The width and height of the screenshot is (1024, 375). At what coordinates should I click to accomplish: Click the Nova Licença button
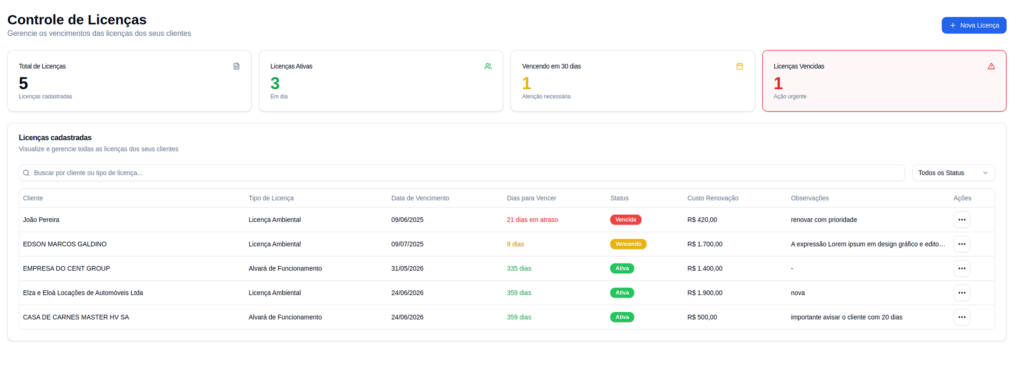973,25
